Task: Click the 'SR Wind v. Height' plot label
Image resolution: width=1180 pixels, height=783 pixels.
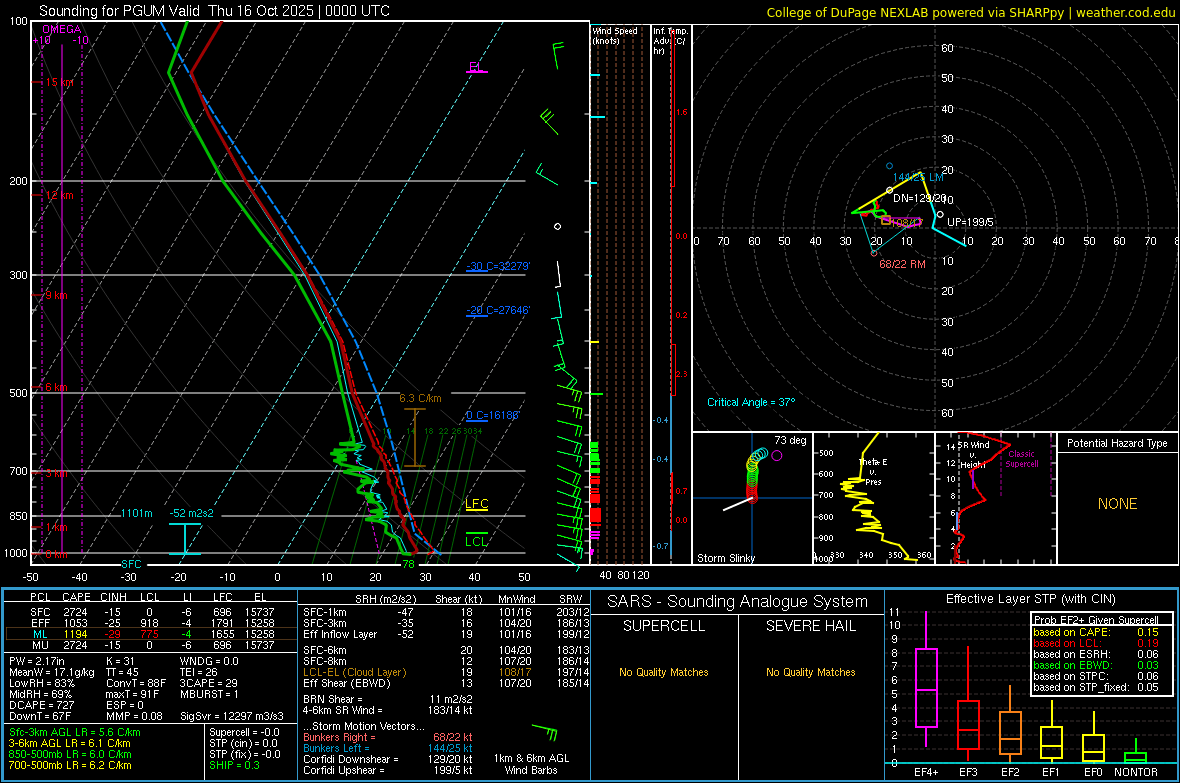Action: pyautogui.click(x=974, y=455)
